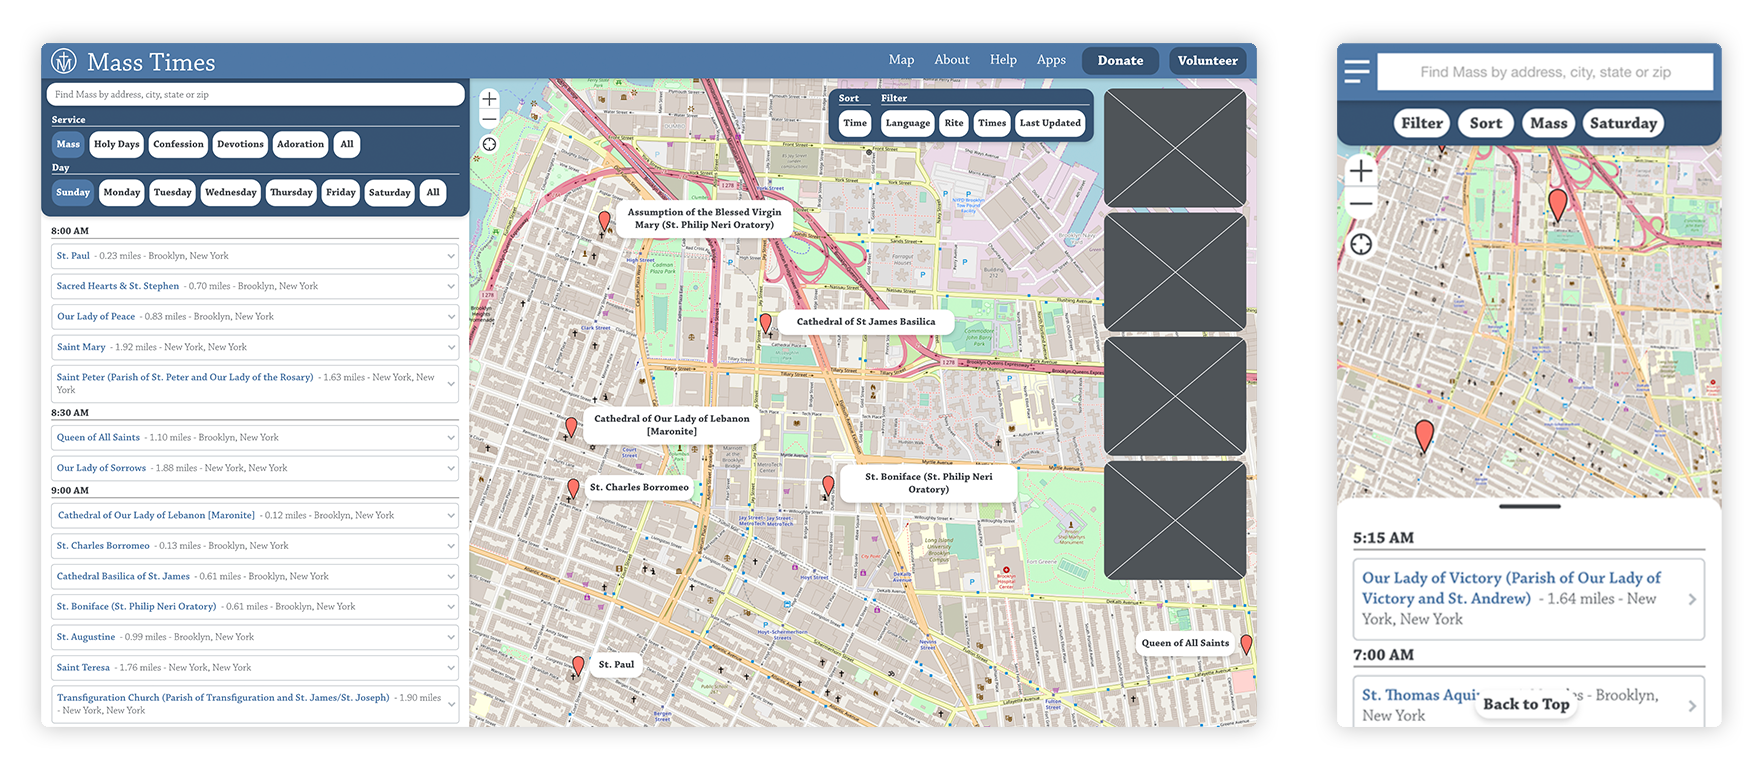The height and width of the screenshot is (769, 1762).
Task: Choose Monday in the Day filter
Action: click(x=122, y=192)
